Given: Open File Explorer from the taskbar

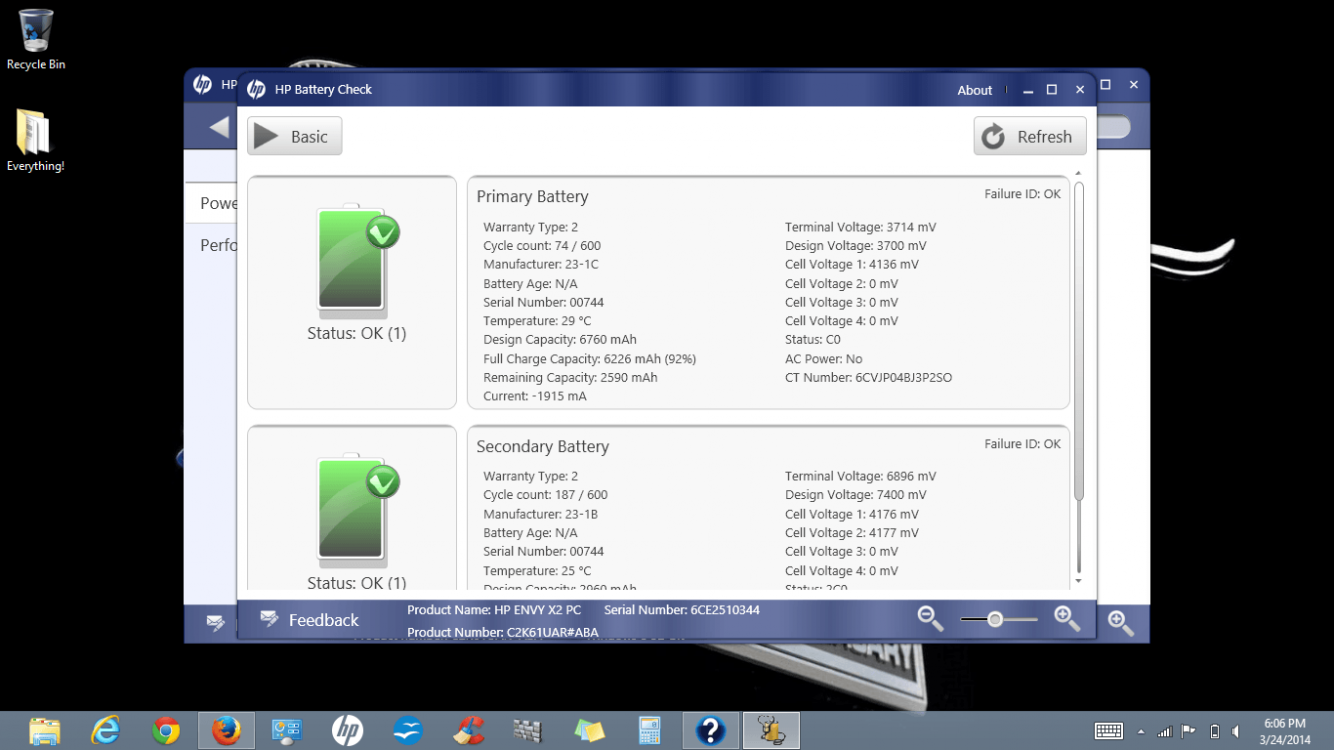Looking at the screenshot, I should pos(45,731).
